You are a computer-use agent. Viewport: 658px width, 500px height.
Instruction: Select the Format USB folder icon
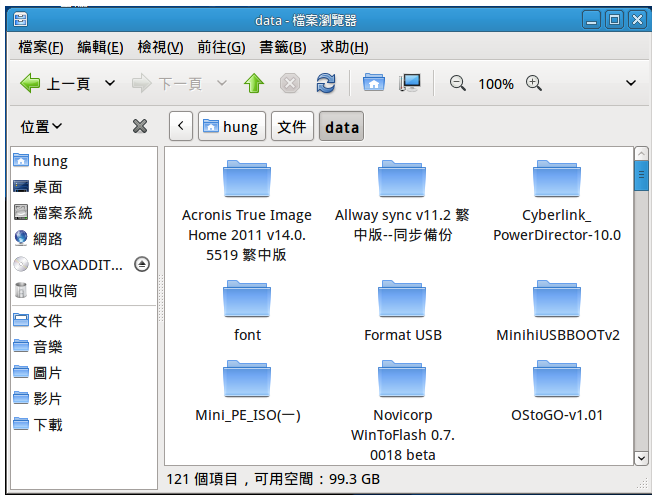[402, 298]
